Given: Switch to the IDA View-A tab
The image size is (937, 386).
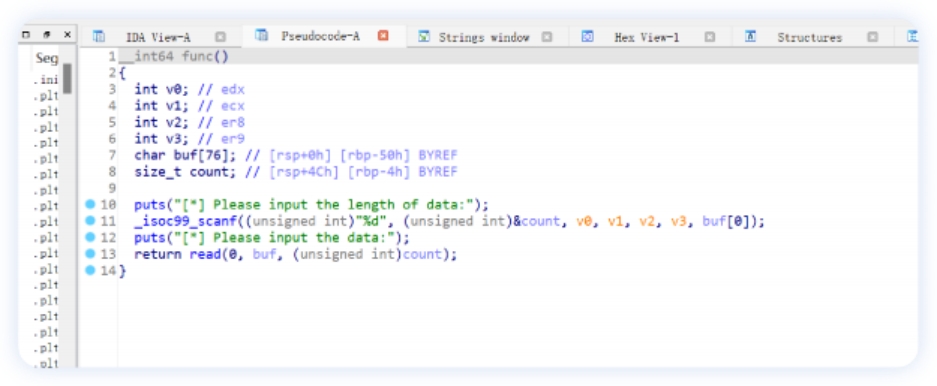Looking at the screenshot, I should click(158, 37).
